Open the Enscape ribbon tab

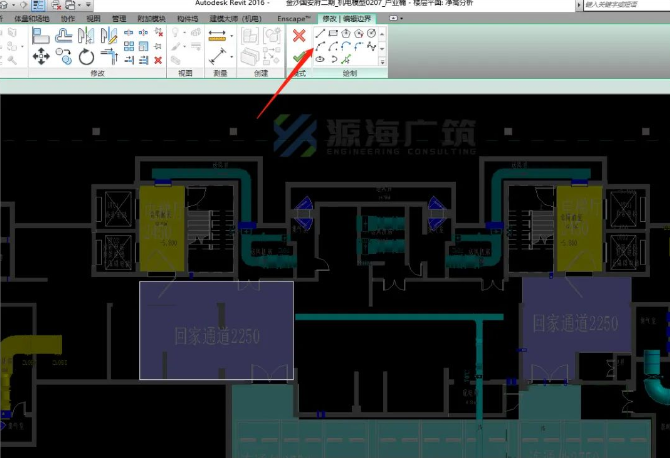(x=294, y=18)
